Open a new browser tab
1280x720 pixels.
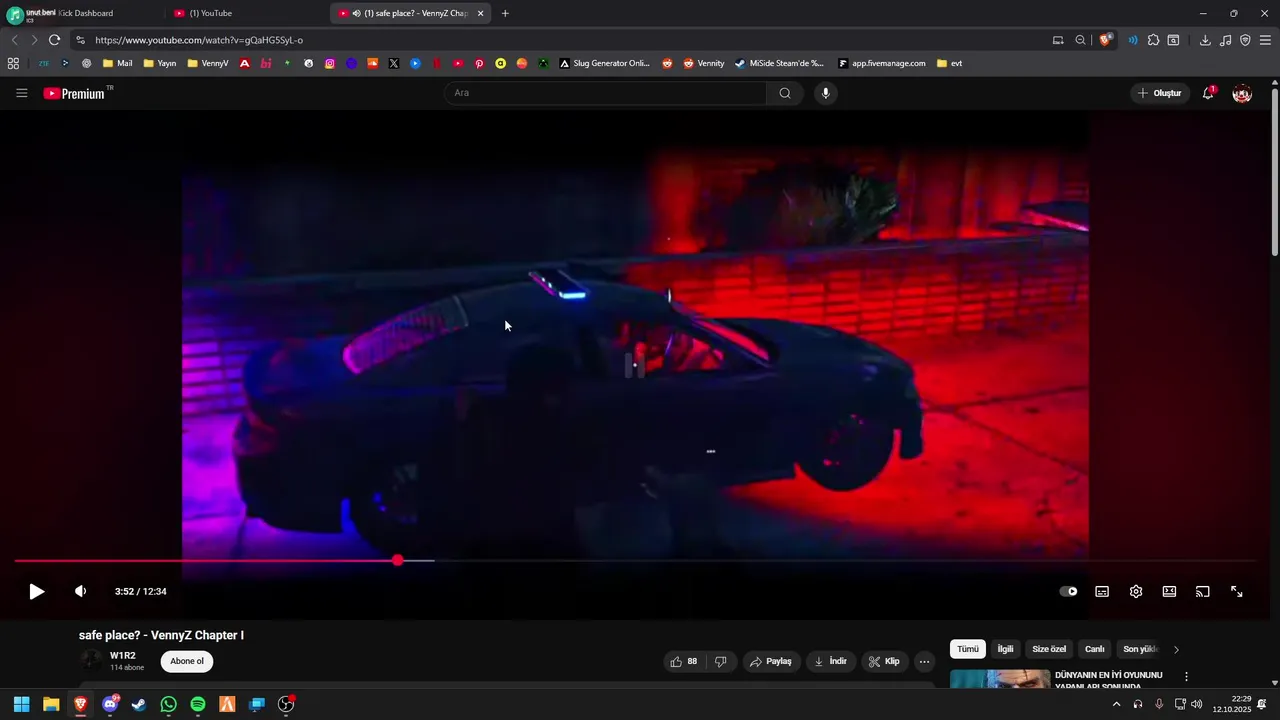pos(505,13)
